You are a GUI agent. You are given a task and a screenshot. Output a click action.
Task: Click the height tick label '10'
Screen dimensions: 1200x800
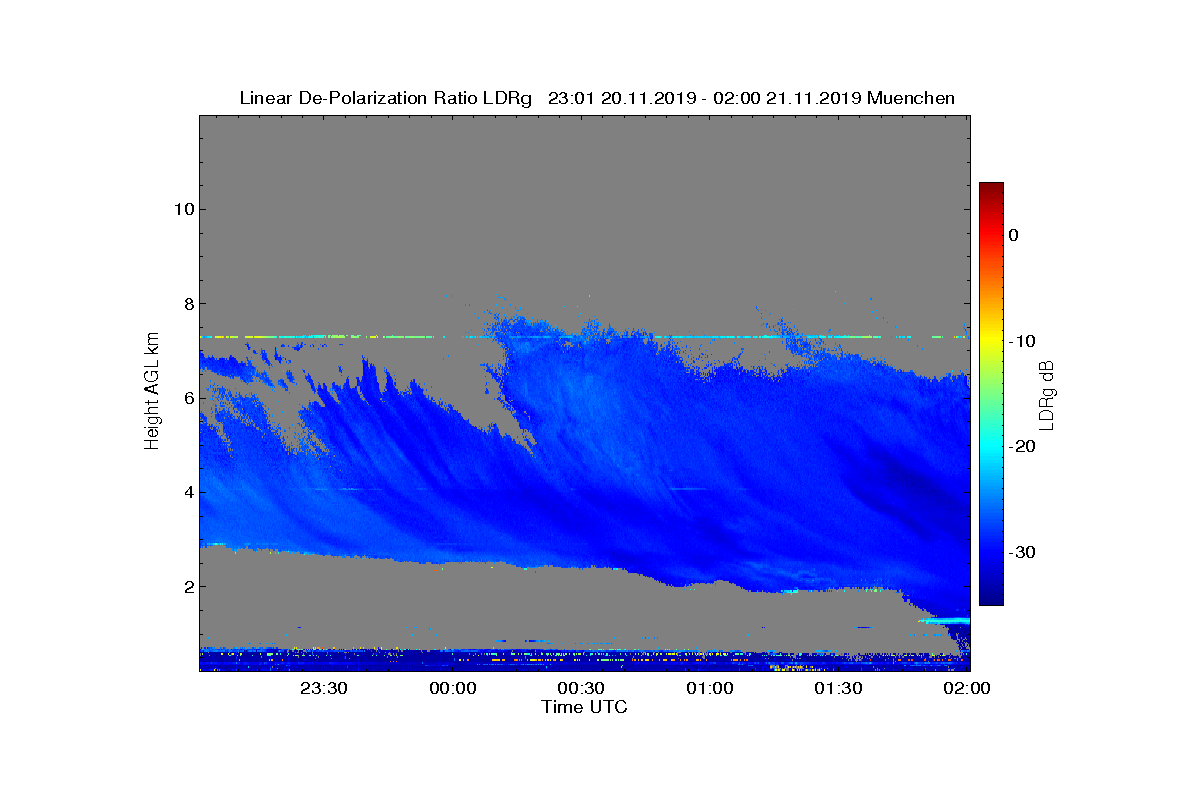182,209
